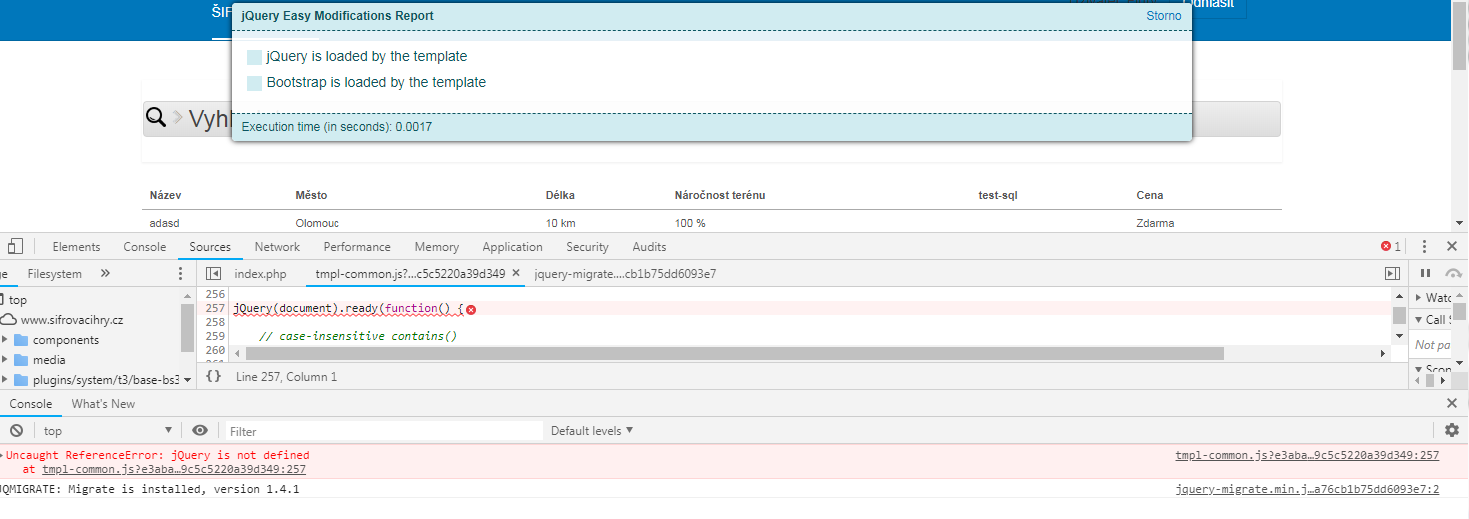Click the Cena column header
Viewport: 1469px width, 519px height.
[1150, 195]
